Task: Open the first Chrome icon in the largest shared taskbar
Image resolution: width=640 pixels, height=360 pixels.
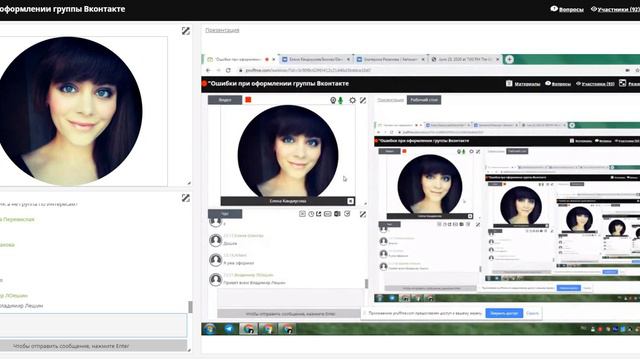Action: point(248,329)
